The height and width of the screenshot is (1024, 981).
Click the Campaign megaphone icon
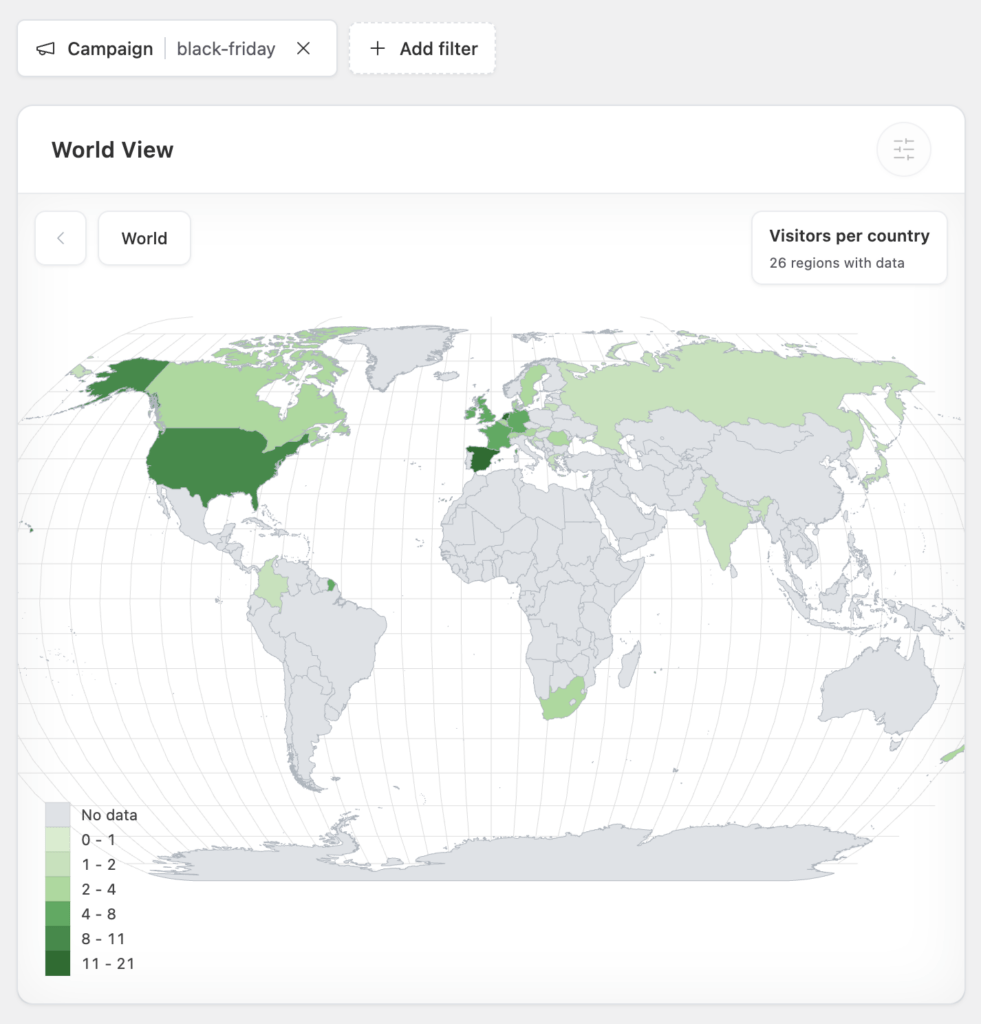[44, 48]
